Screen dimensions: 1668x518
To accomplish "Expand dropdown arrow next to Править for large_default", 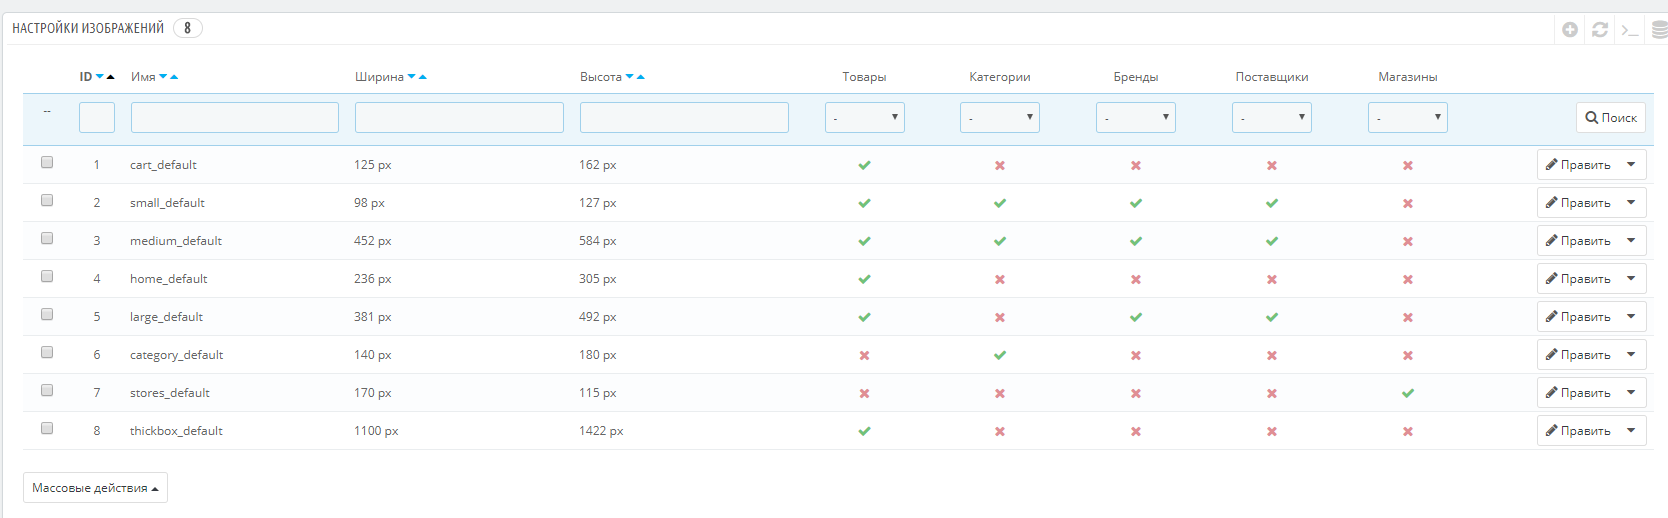I will 1631,317.
